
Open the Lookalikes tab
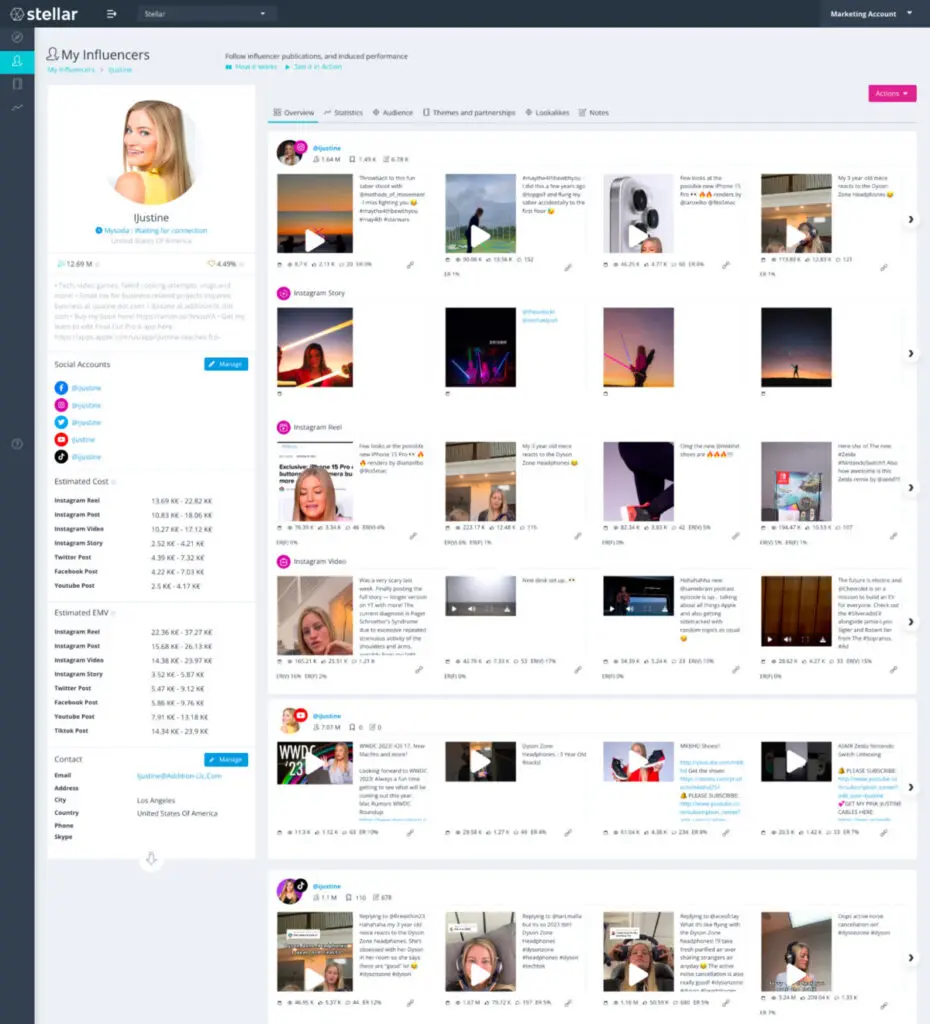coord(547,113)
